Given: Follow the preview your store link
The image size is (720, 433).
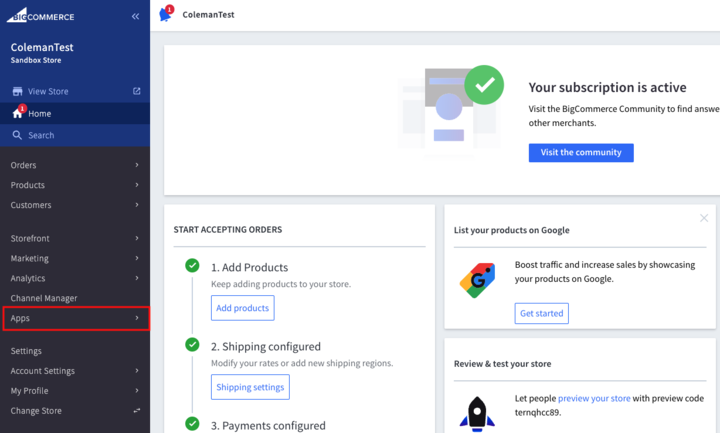Looking at the screenshot, I should pyautogui.click(x=594, y=398).
